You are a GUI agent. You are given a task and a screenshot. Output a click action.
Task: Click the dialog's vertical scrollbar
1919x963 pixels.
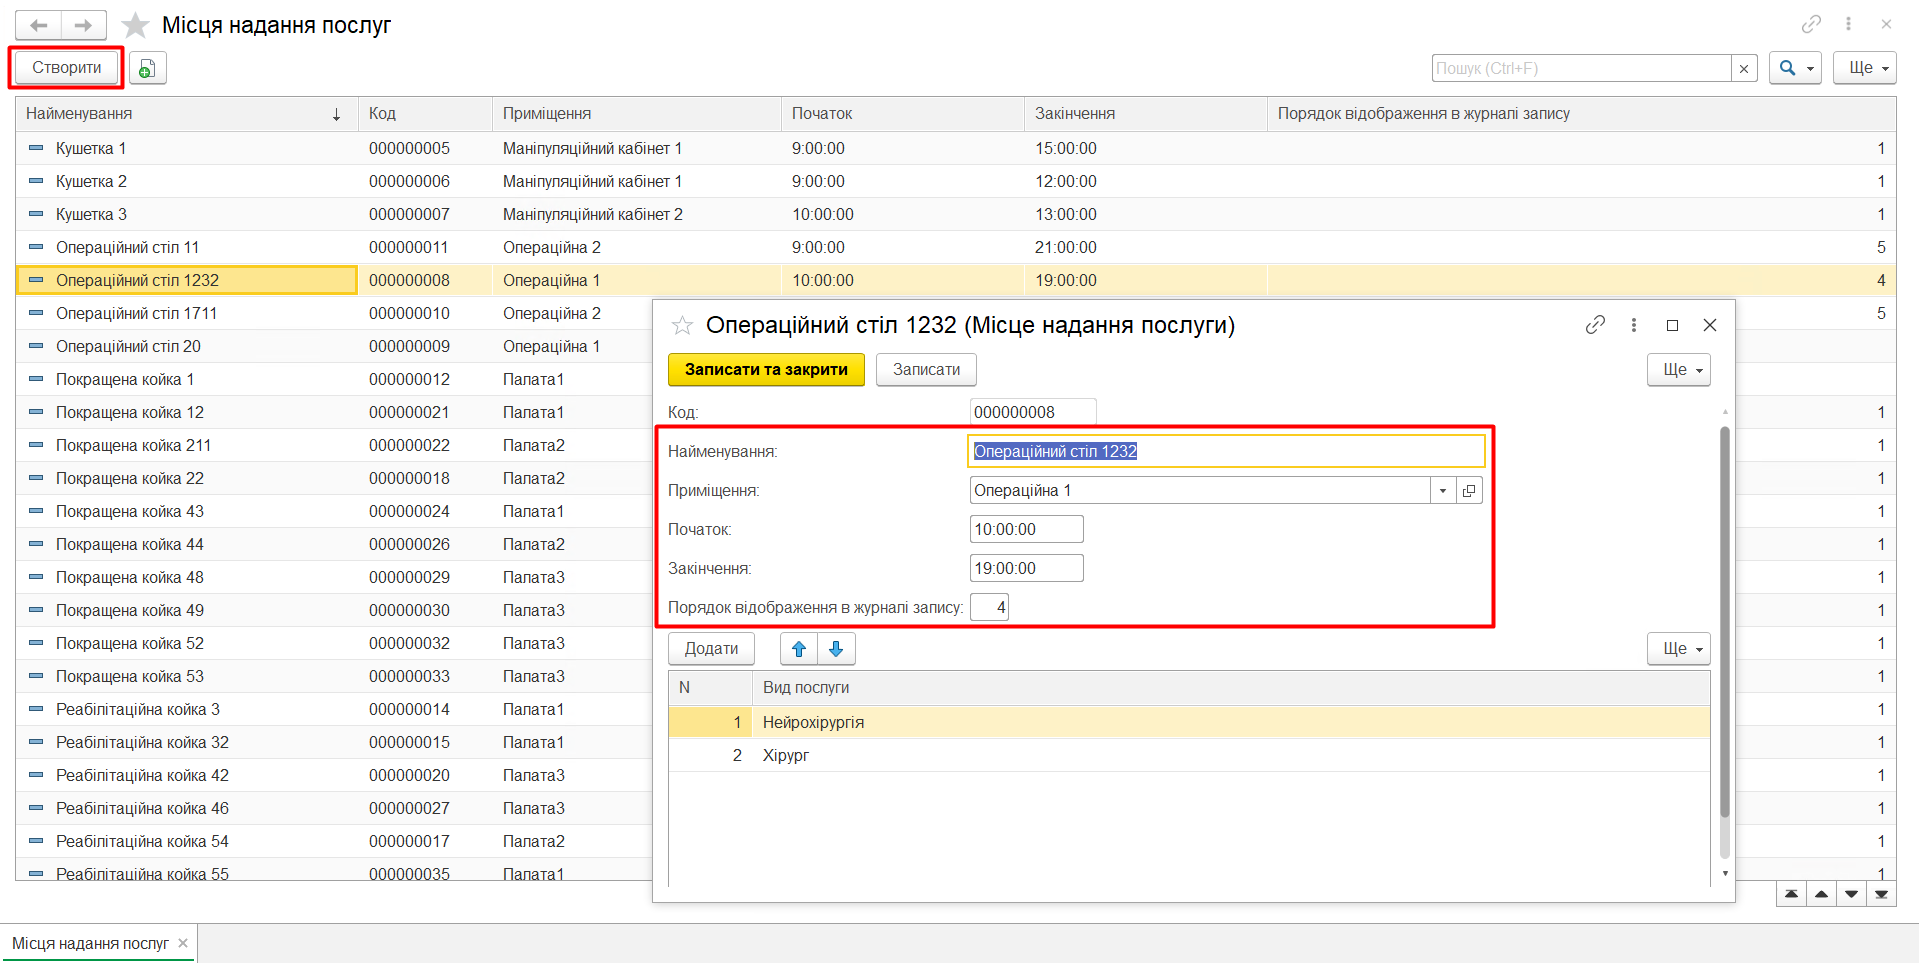point(1724,620)
